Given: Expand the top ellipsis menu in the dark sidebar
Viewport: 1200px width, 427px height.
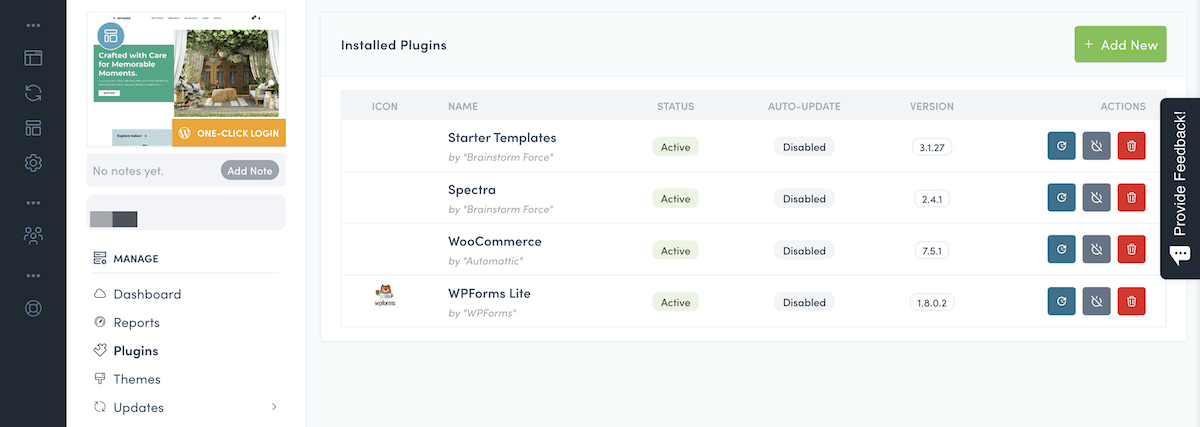Looking at the screenshot, I should click(33, 25).
